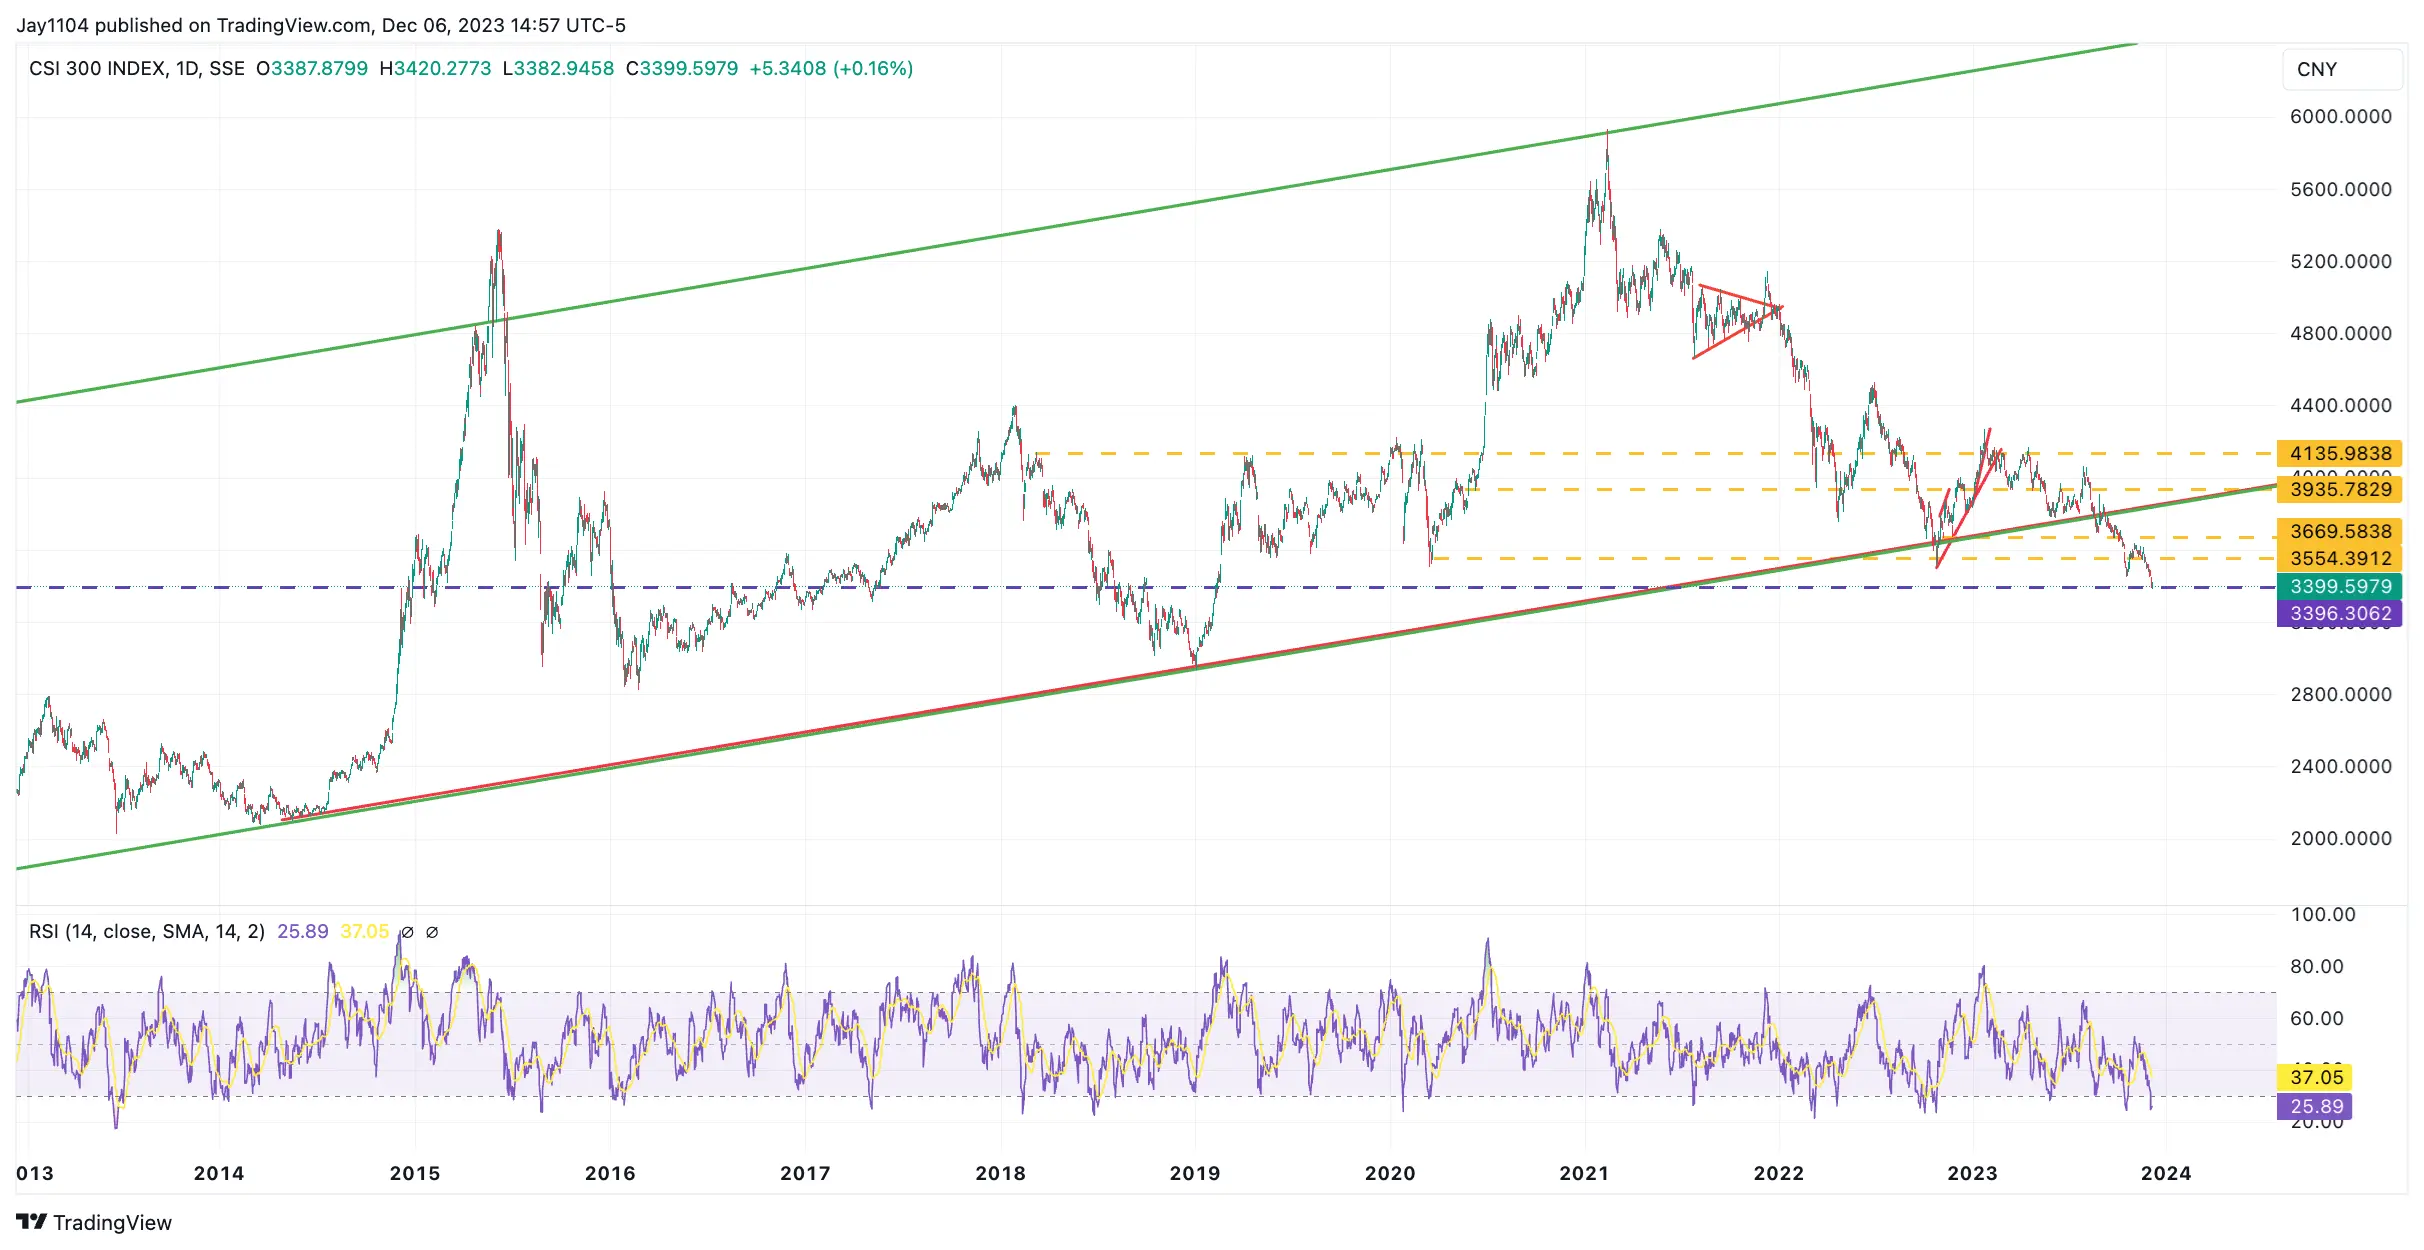Click the 5600.0000 price scale value
Image resolution: width=2424 pixels, height=1250 pixels.
[x=2341, y=189]
